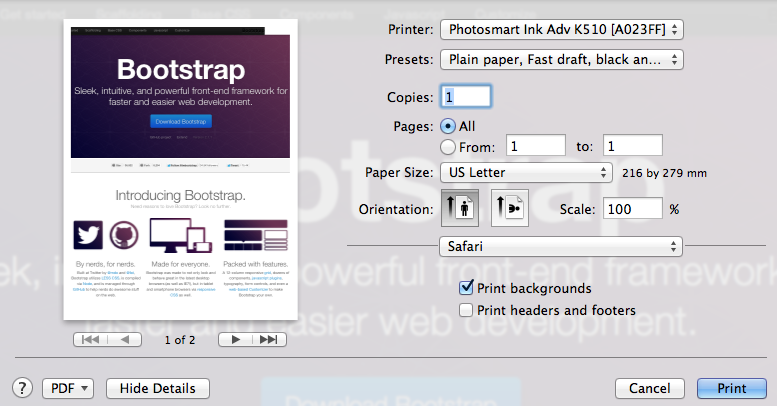The height and width of the screenshot is (406, 777).
Task: Go to next preview page
Action: [x=235, y=340]
